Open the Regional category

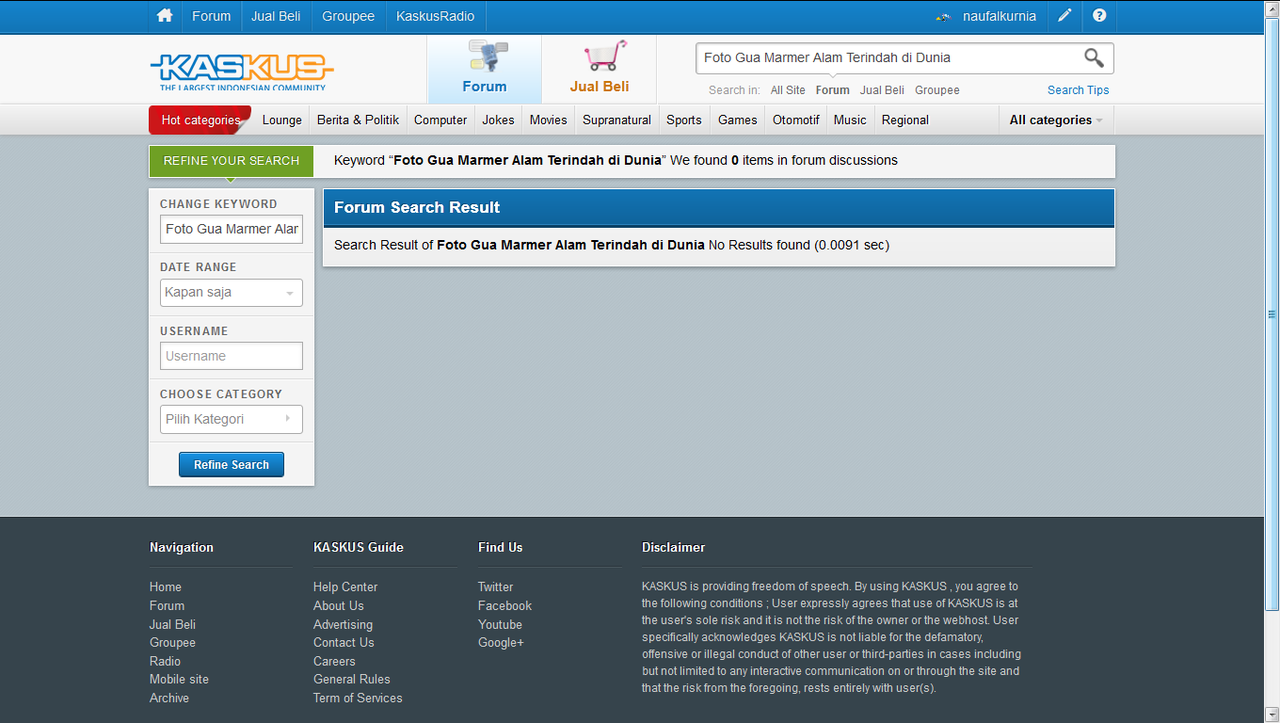click(905, 120)
